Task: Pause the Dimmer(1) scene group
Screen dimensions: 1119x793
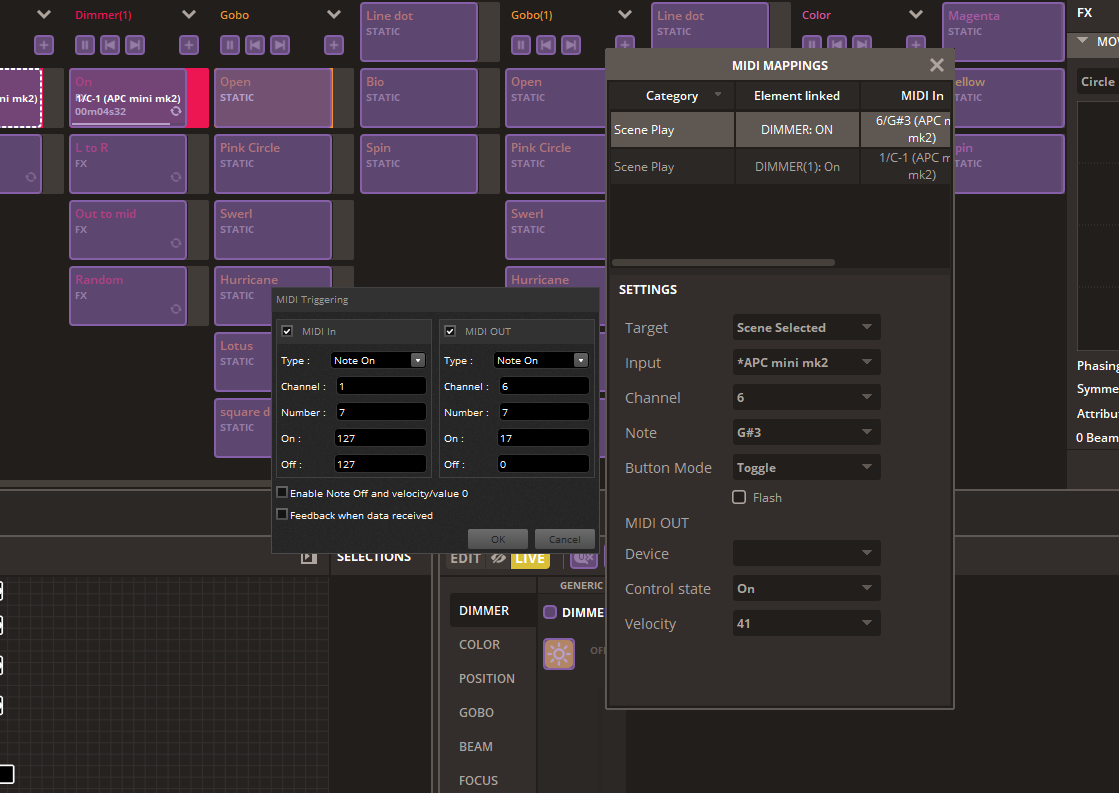Action: (85, 45)
